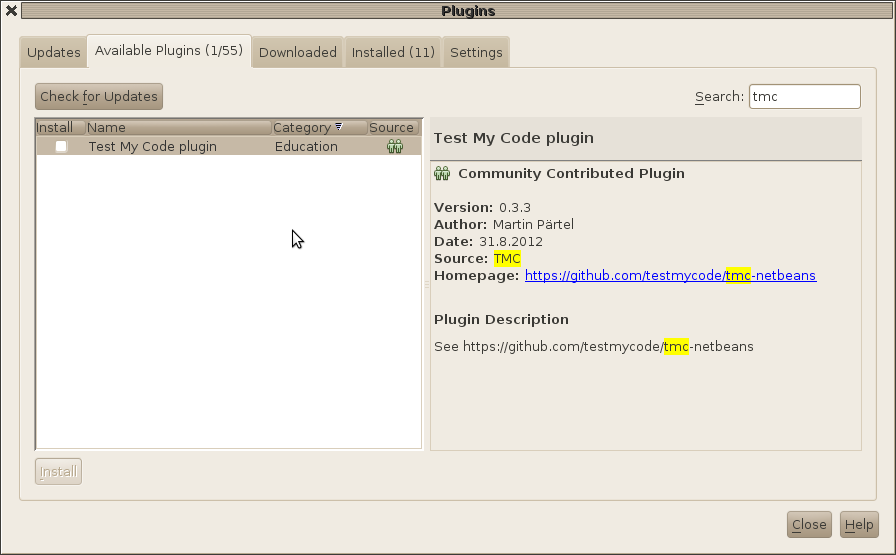Click the Install column header
Screen dimensions: 896x555
click(x=60, y=127)
